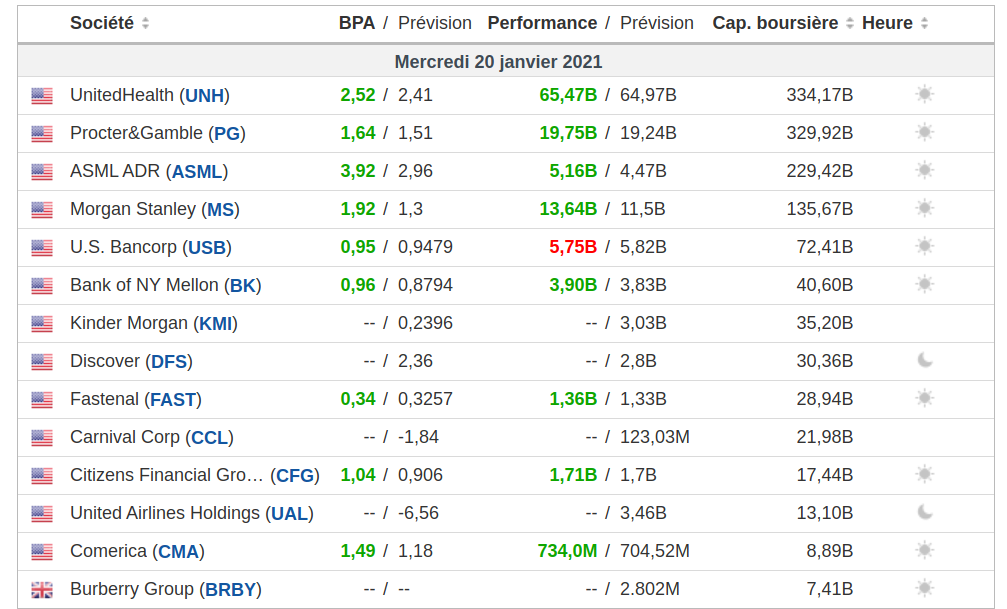This screenshot has width=1007, height=609.
Task: Click the Performance column header
Action: (542, 23)
